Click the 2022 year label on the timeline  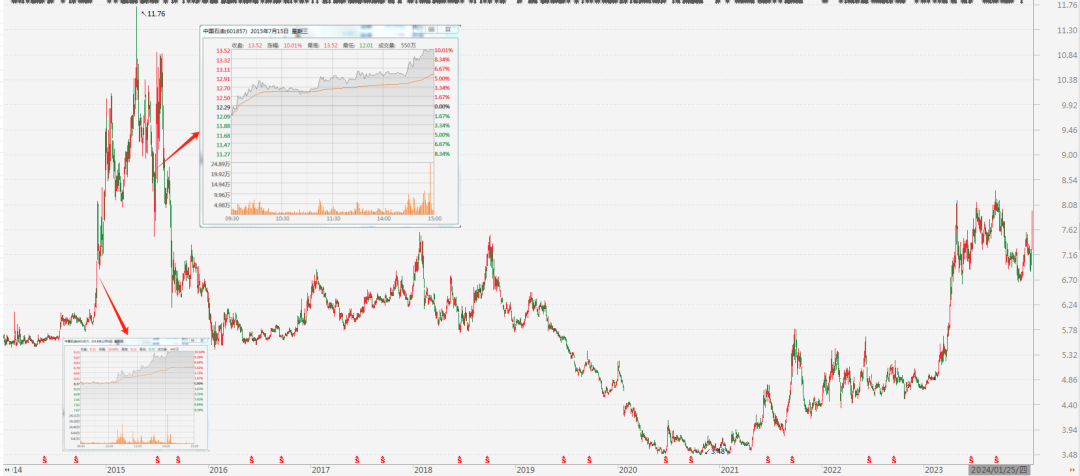click(833, 470)
